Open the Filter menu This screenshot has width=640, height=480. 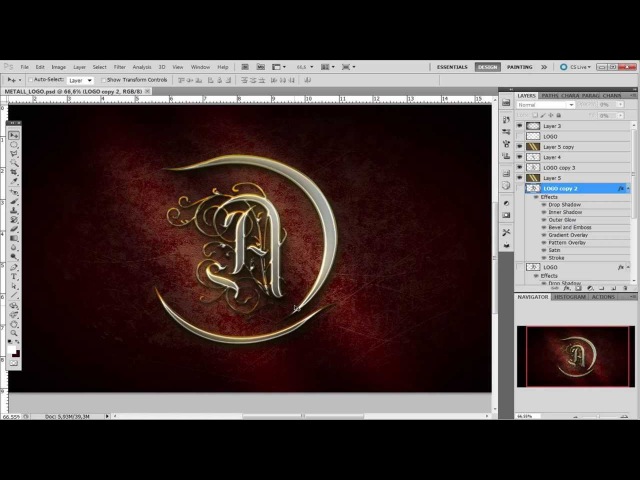pyautogui.click(x=119, y=67)
